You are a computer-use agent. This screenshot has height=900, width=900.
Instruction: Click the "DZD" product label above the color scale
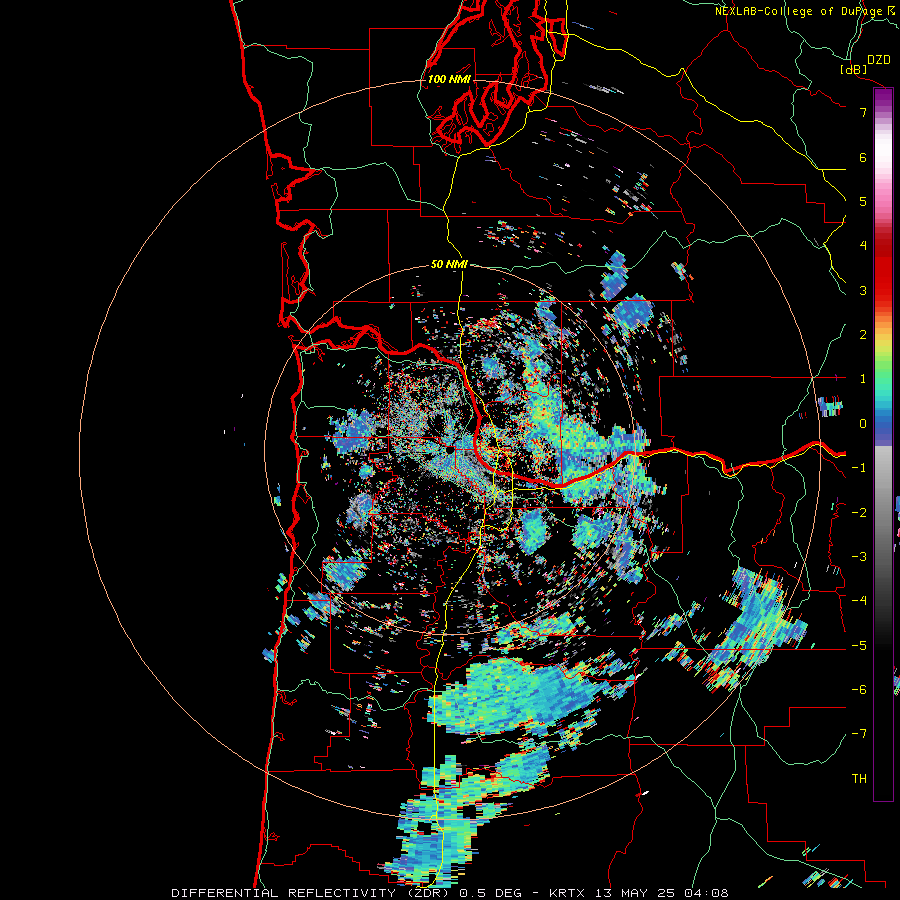click(x=879, y=60)
